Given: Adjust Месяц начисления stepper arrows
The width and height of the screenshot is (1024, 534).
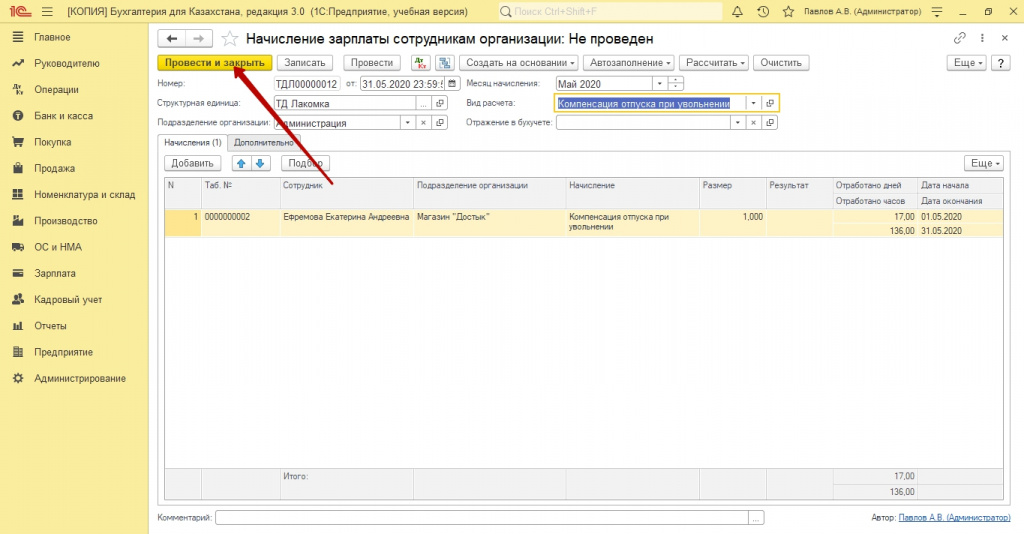Looking at the screenshot, I should click(676, 84).
